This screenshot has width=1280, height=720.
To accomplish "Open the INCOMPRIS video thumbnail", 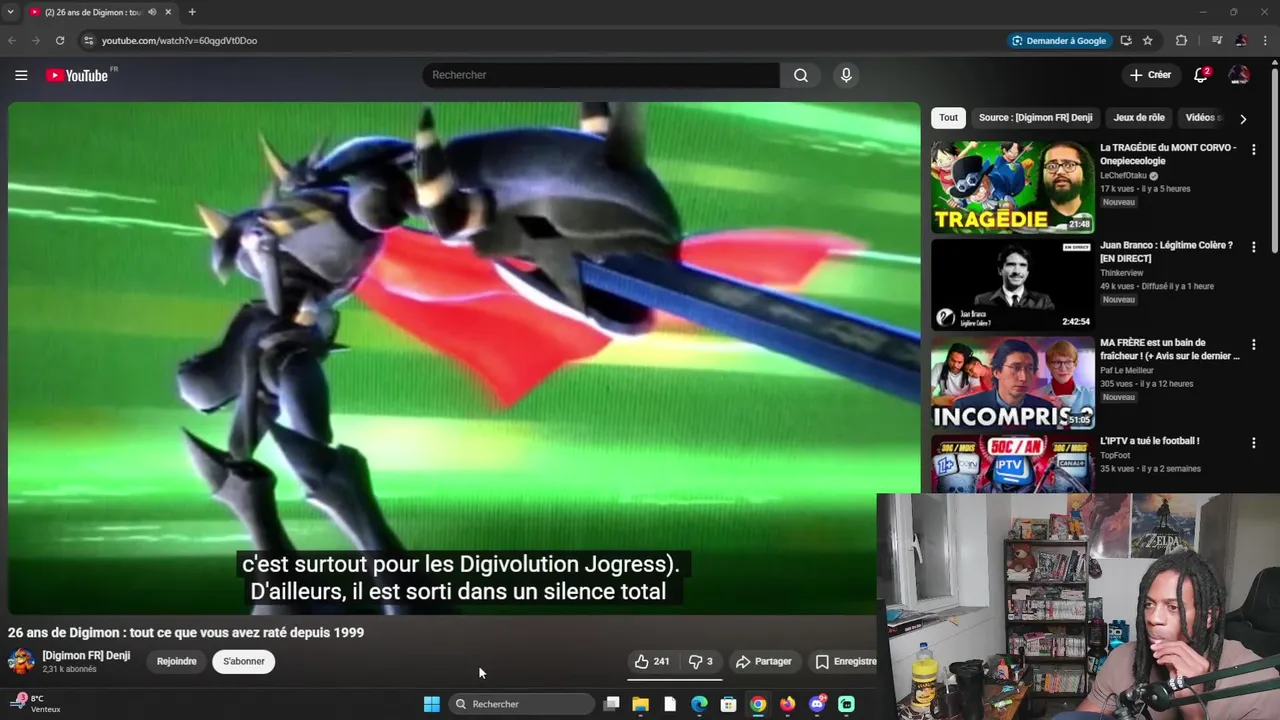I will click(x=1012, y=383).
